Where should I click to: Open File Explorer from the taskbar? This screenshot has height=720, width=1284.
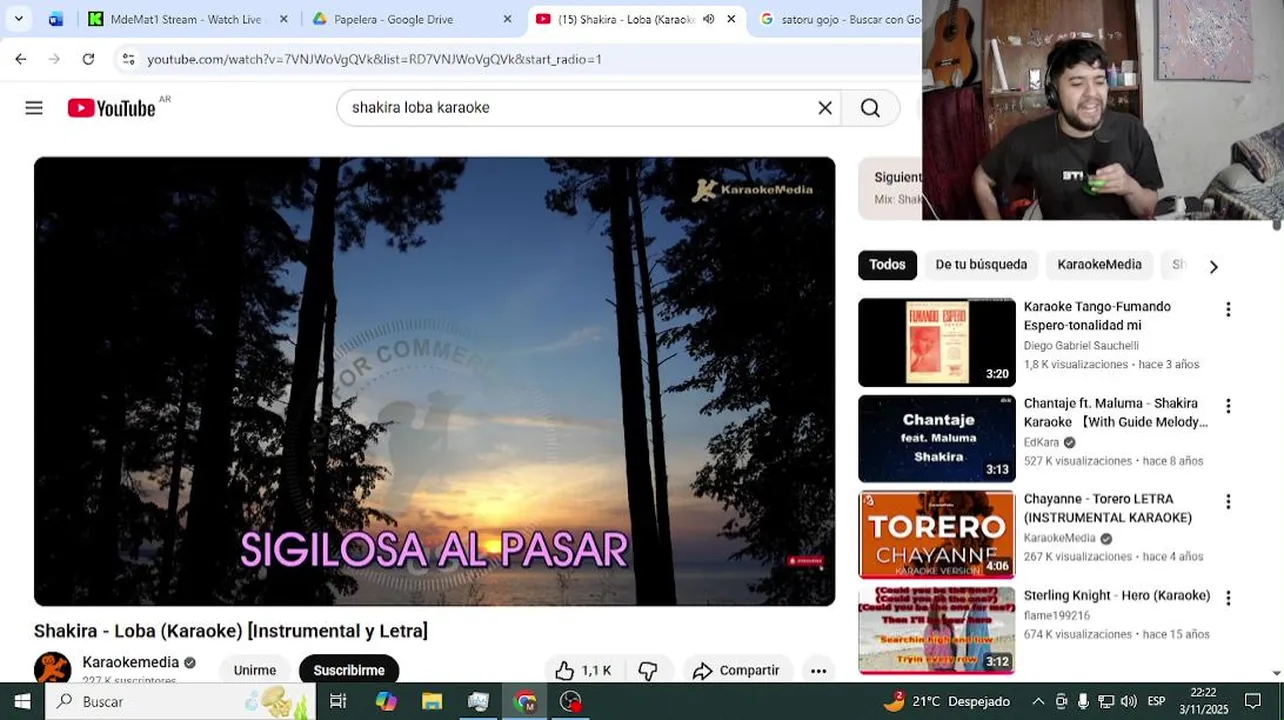(432, 701)
